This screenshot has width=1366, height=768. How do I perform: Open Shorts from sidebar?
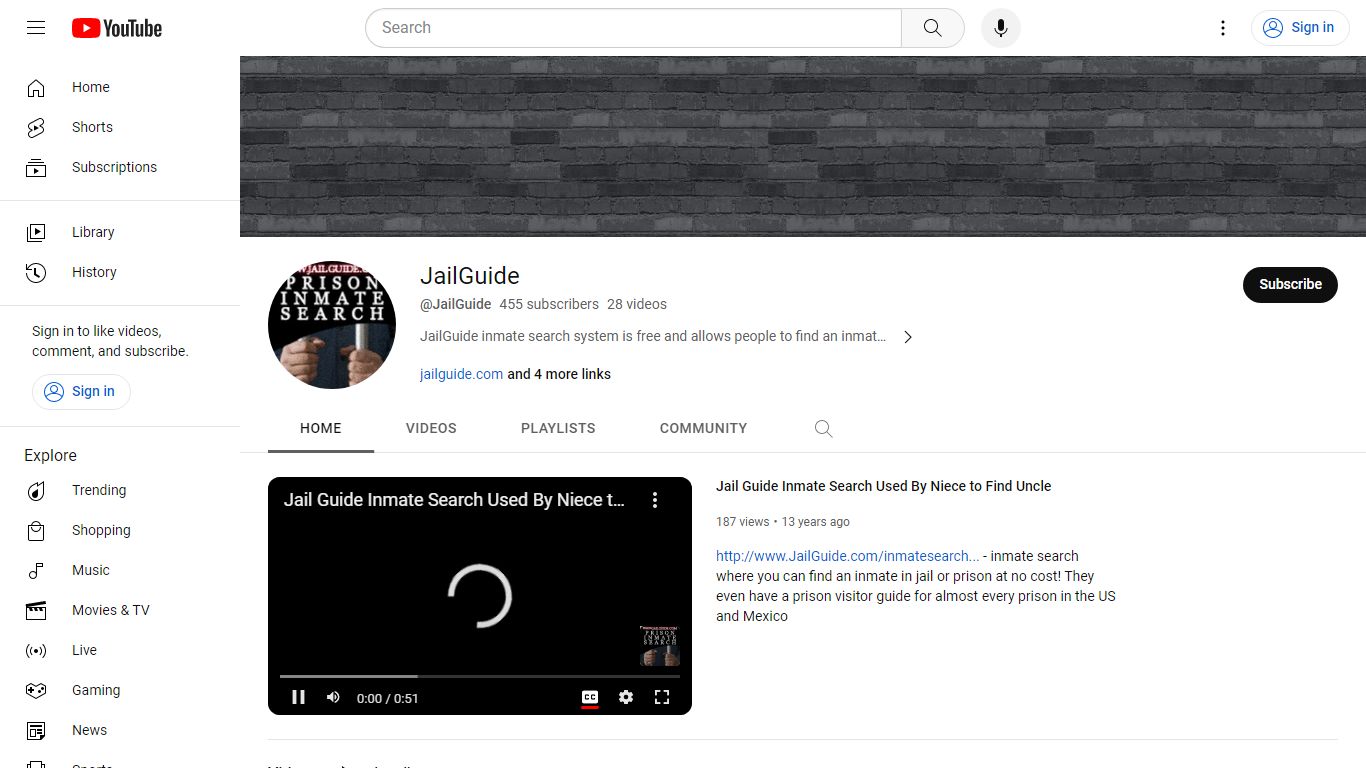(120, 127)
